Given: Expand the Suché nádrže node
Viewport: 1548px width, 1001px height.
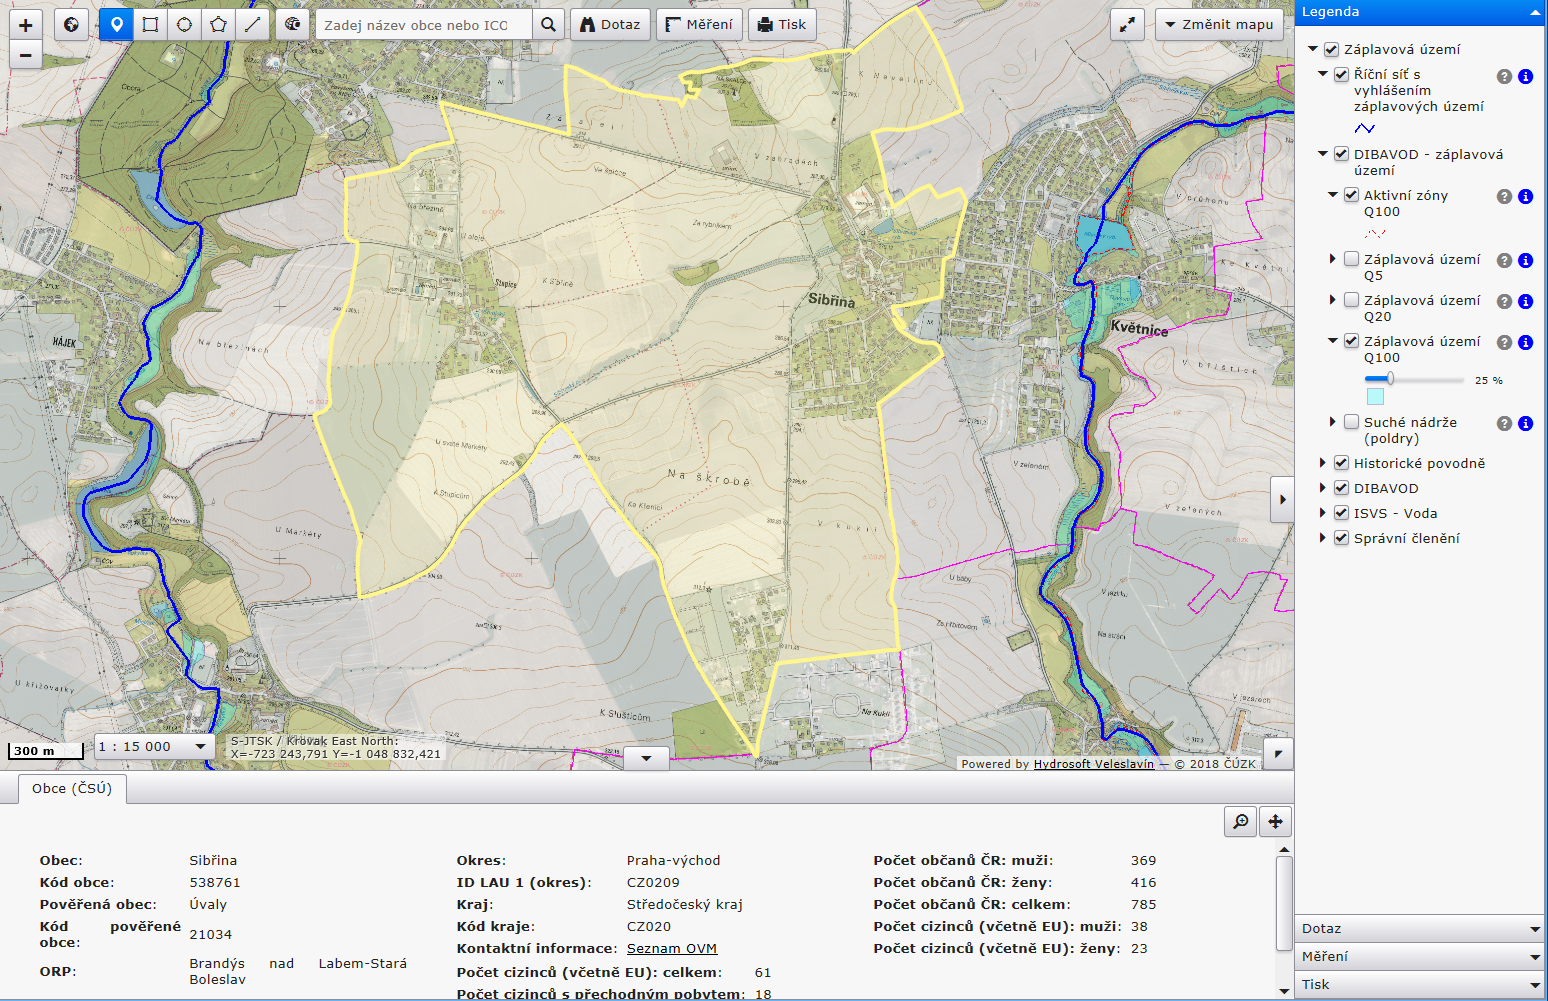Looking at the screenshot, I should click(1333, 422).
